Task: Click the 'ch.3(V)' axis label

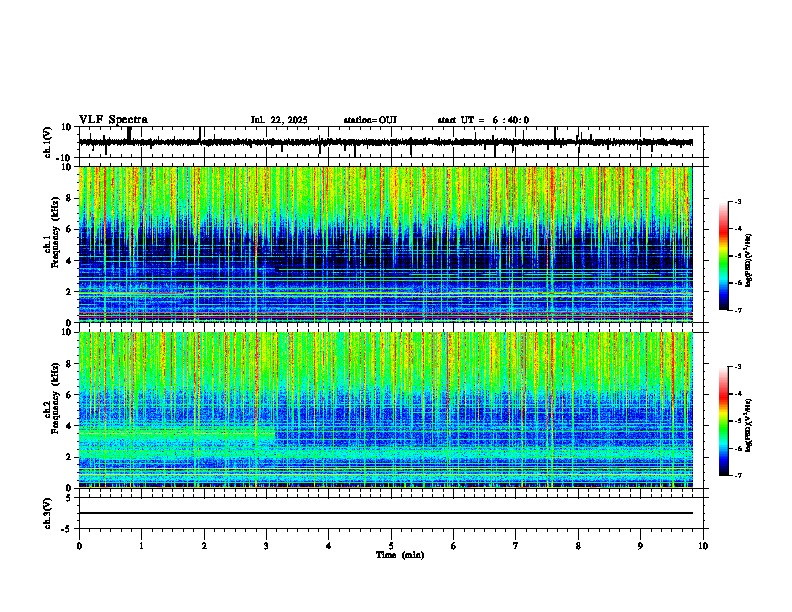Action: pyautogui.click(x=48, y=513)
